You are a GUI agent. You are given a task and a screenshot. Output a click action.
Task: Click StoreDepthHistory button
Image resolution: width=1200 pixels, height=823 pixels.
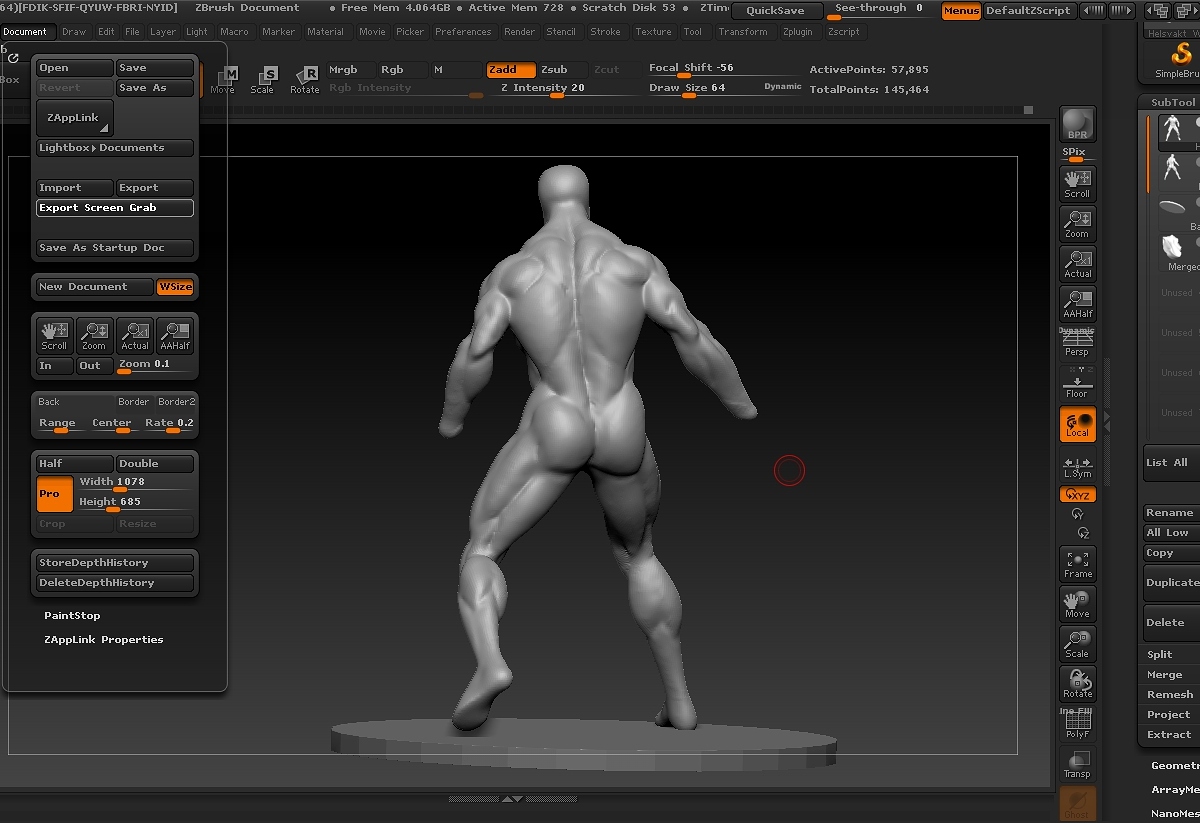[115, 563]
